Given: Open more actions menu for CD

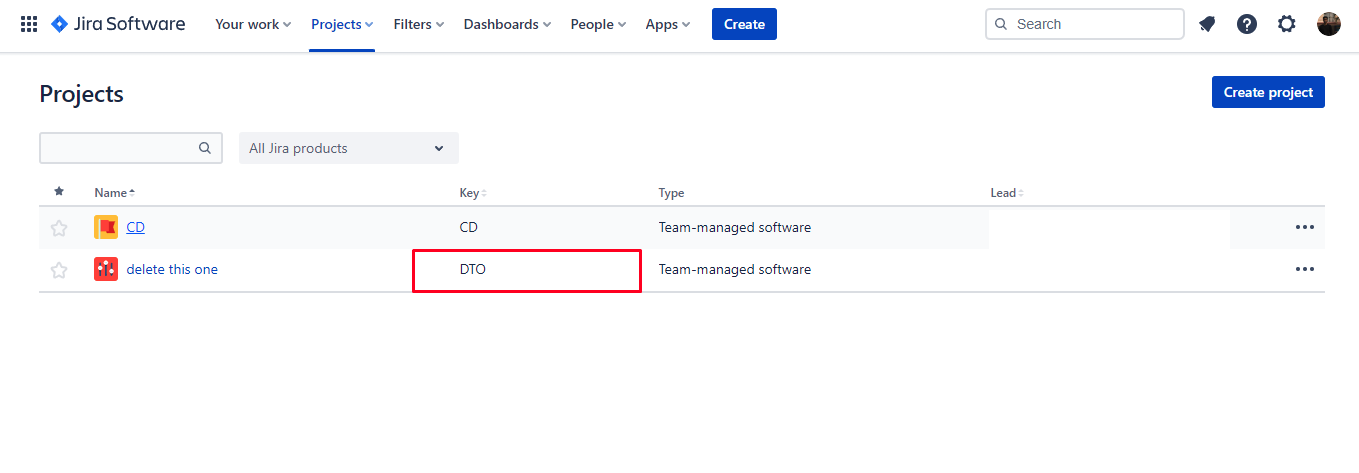Looking at the screenshot, I should [1304, 227].
